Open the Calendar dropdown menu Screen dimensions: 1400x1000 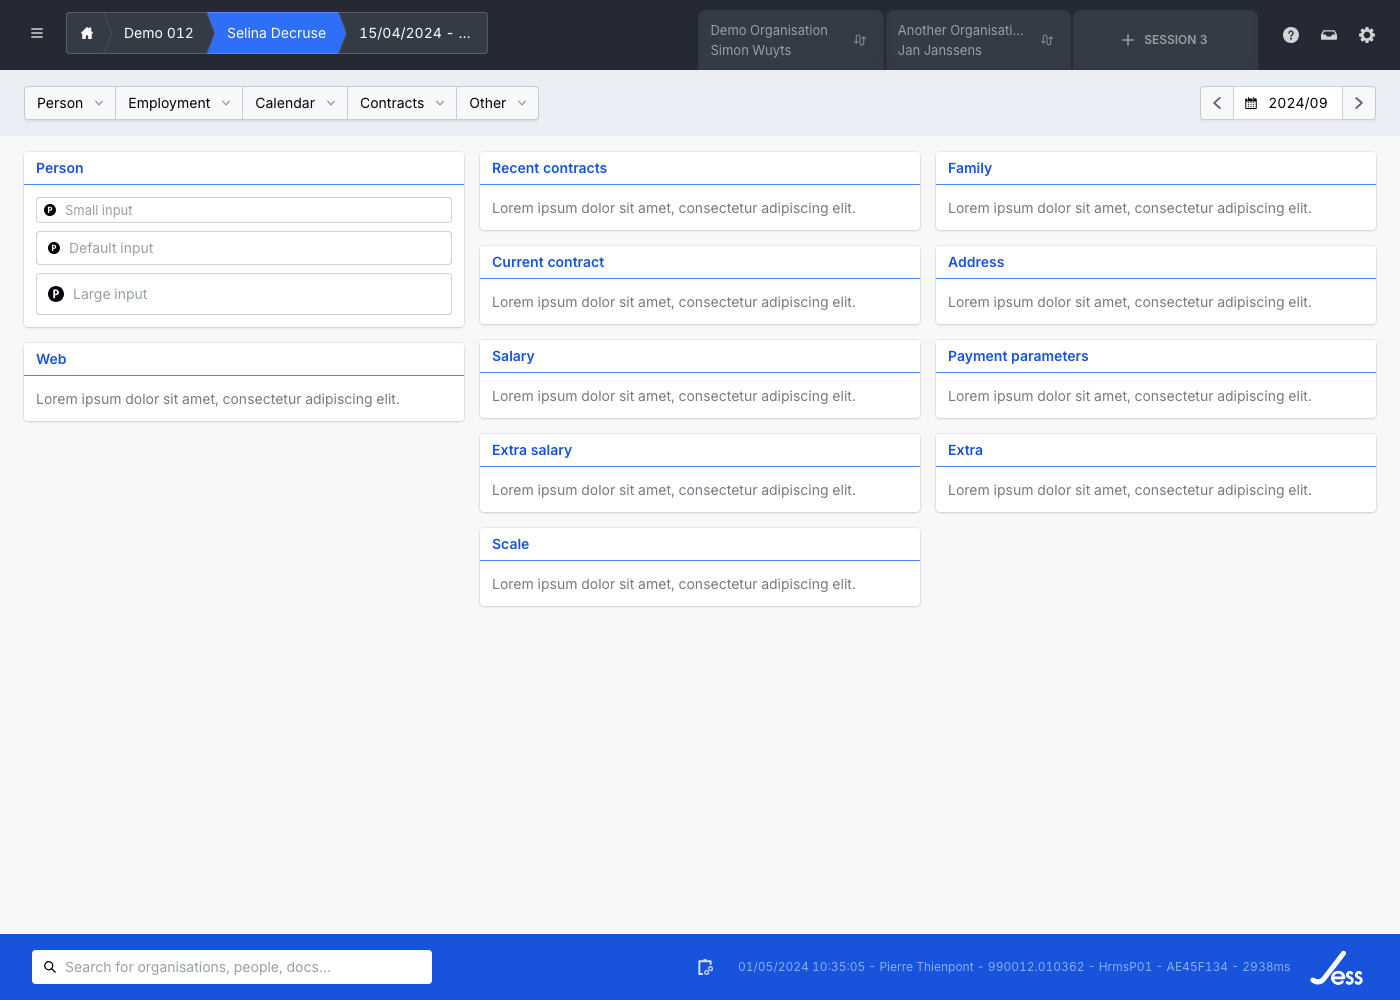tap(295, 103)
